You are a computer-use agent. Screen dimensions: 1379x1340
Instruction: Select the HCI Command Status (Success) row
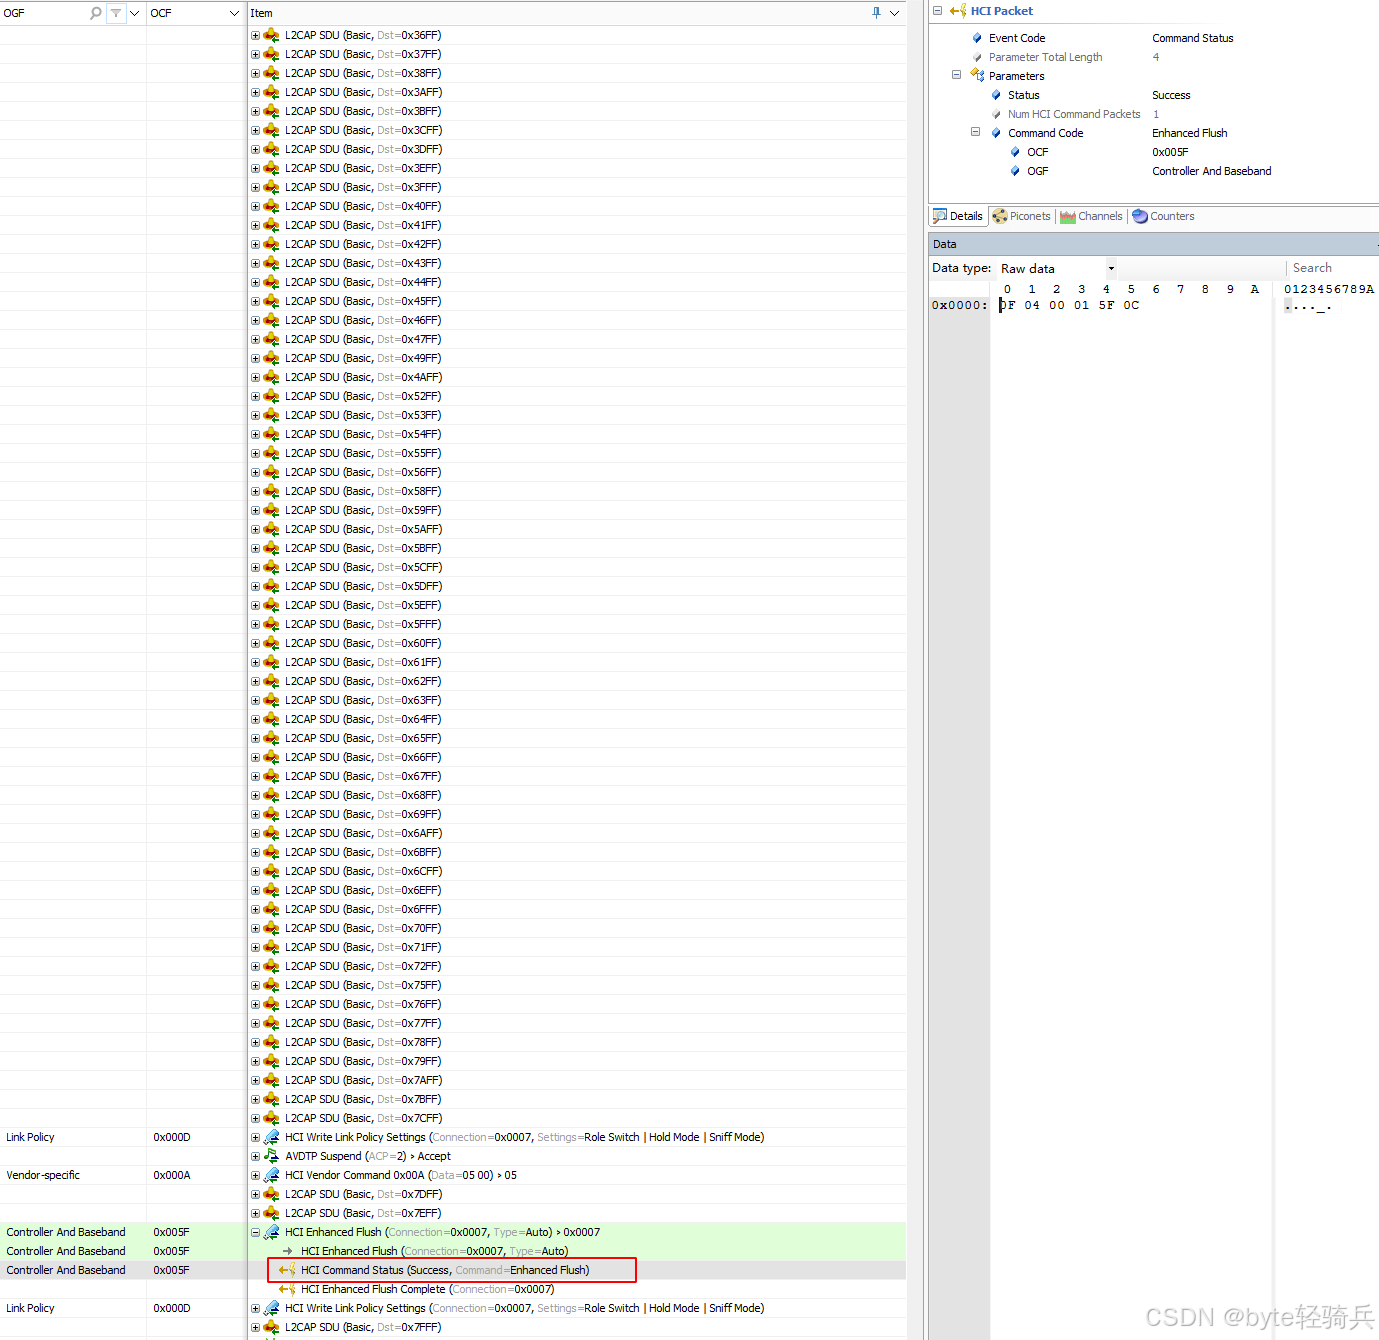coord(453,1270)
